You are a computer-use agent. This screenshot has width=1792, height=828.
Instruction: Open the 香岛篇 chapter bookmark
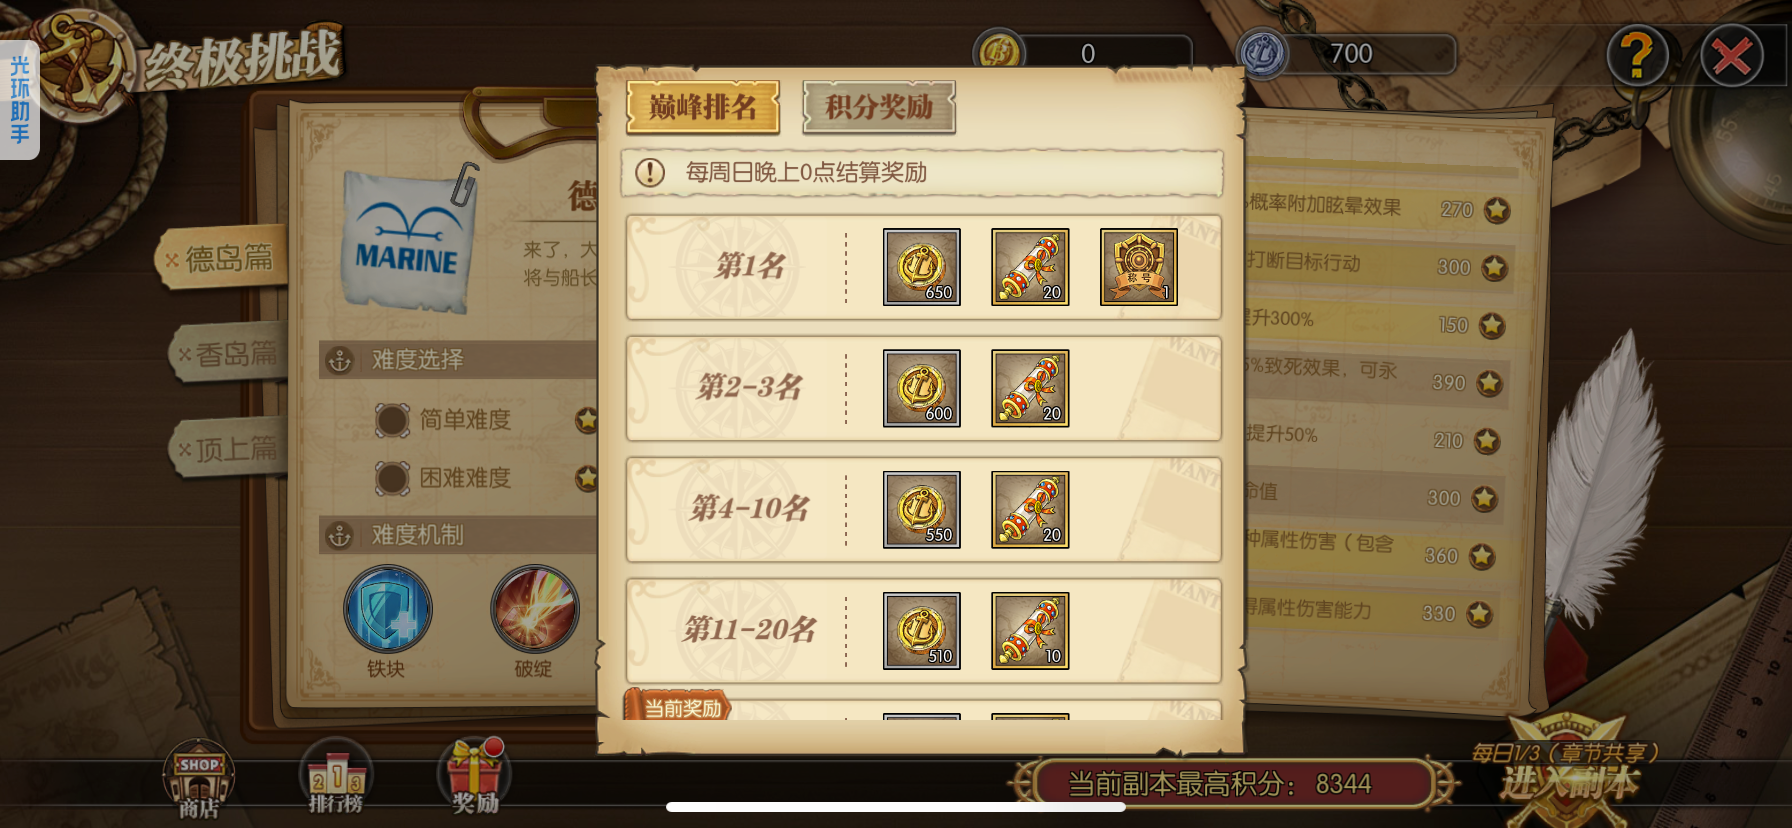click(x=228, y=354)
